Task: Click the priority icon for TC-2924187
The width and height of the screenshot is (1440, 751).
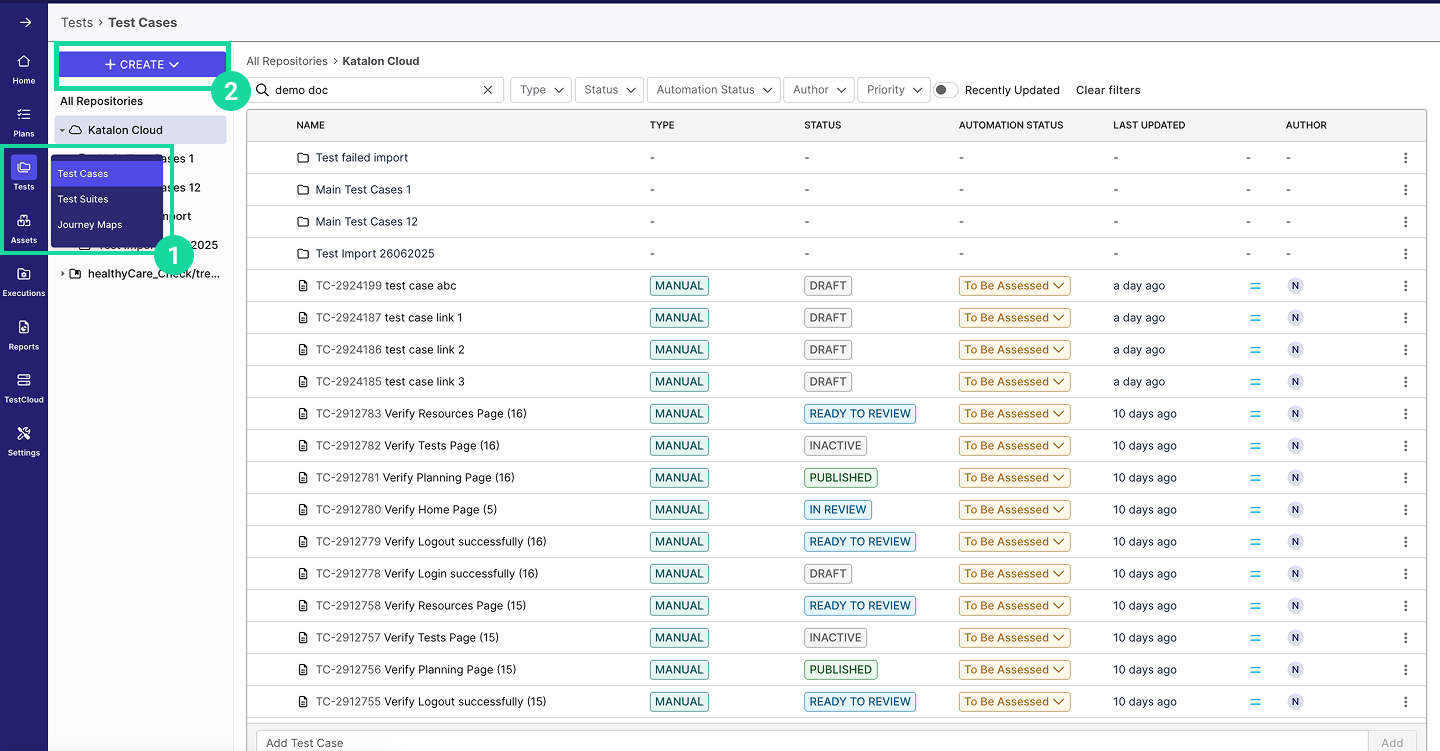Action: point(1255,318)
